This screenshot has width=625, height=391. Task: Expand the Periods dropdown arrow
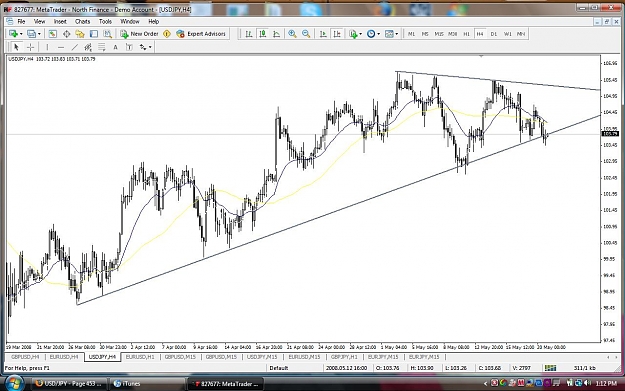[x=378, y=34]
